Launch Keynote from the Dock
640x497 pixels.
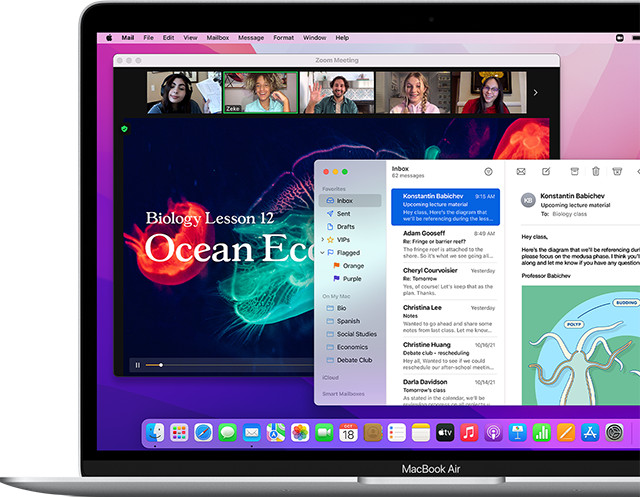point(518,433)
